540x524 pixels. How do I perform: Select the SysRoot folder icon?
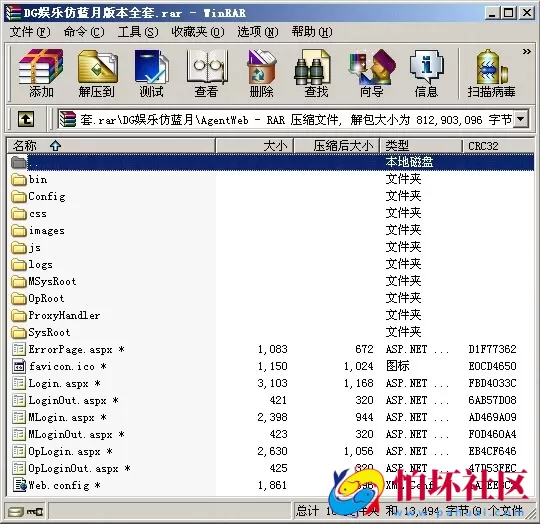coord(19,333)
